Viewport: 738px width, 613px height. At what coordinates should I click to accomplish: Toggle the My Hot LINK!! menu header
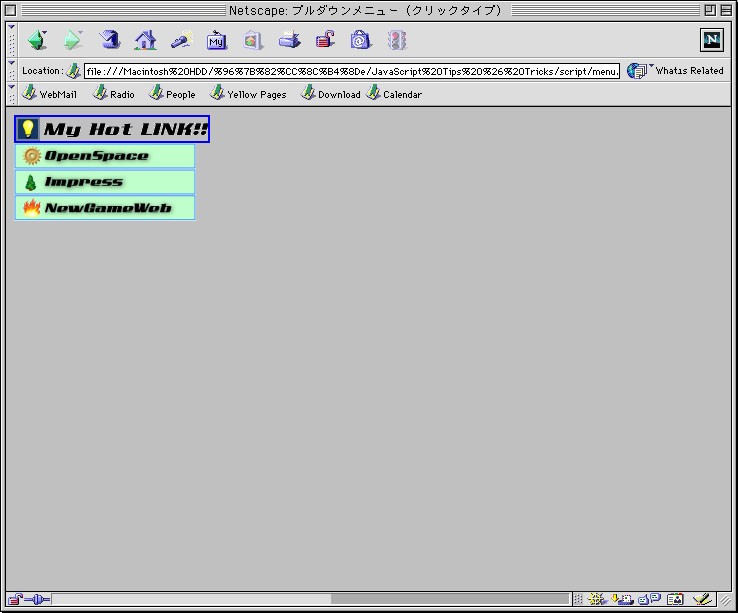[x=112, y=129]
